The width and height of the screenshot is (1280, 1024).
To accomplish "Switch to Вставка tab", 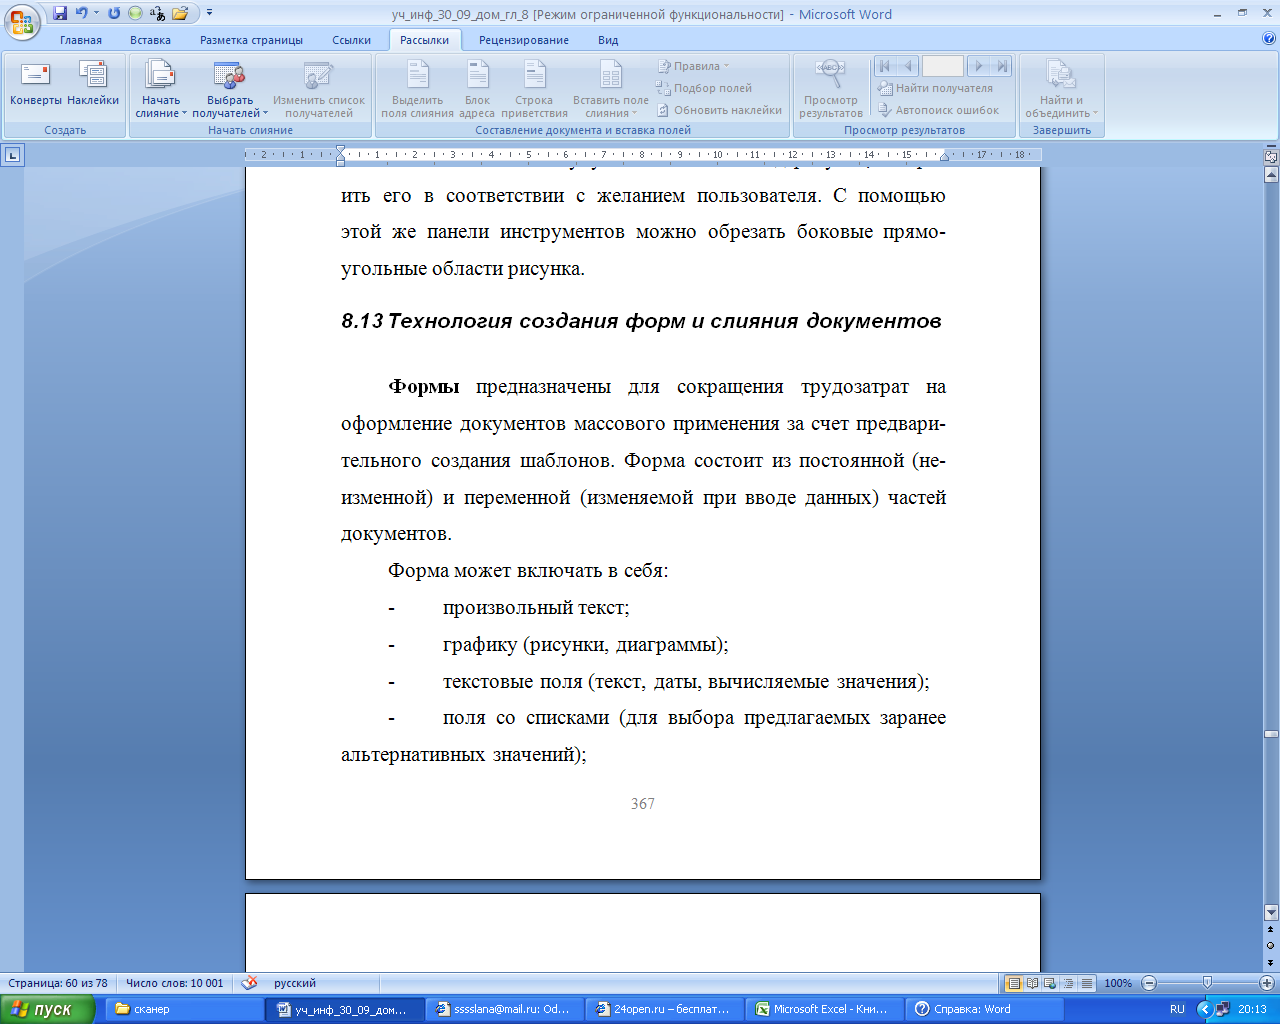I will click(x=150, y=40).
